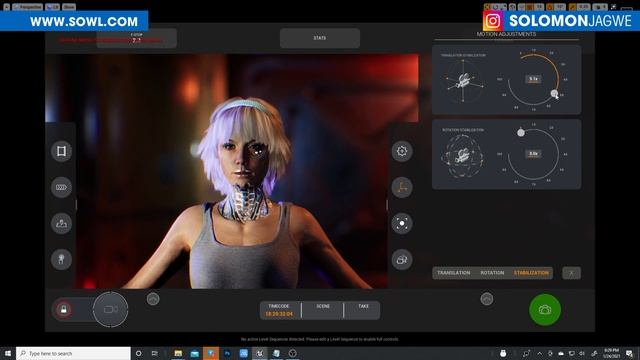Click the Scene field
Image resolution: width=640 pixels, height=360 pixels.
[323, 310]
